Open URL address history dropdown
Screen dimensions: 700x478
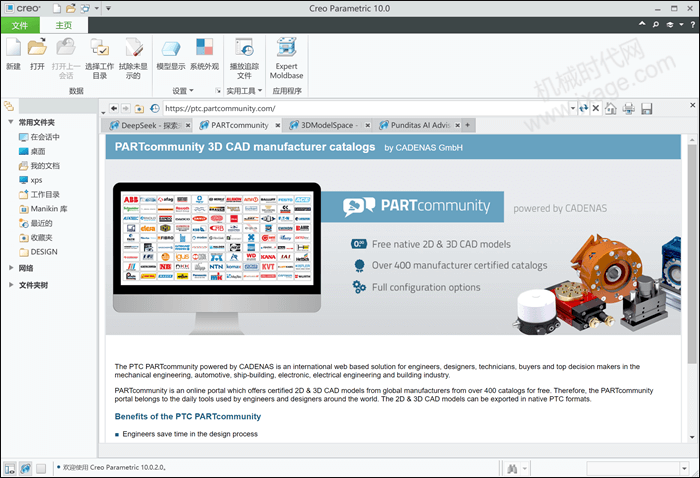[x=573, y=108]
